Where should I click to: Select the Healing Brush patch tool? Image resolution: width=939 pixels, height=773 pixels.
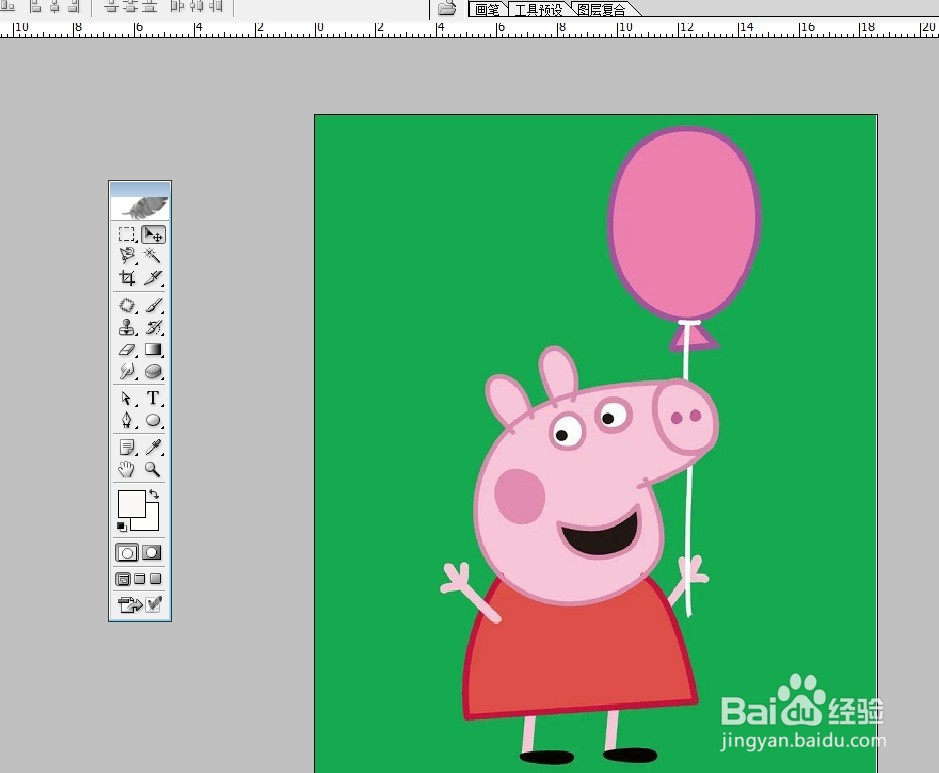[x=126, y=305]
